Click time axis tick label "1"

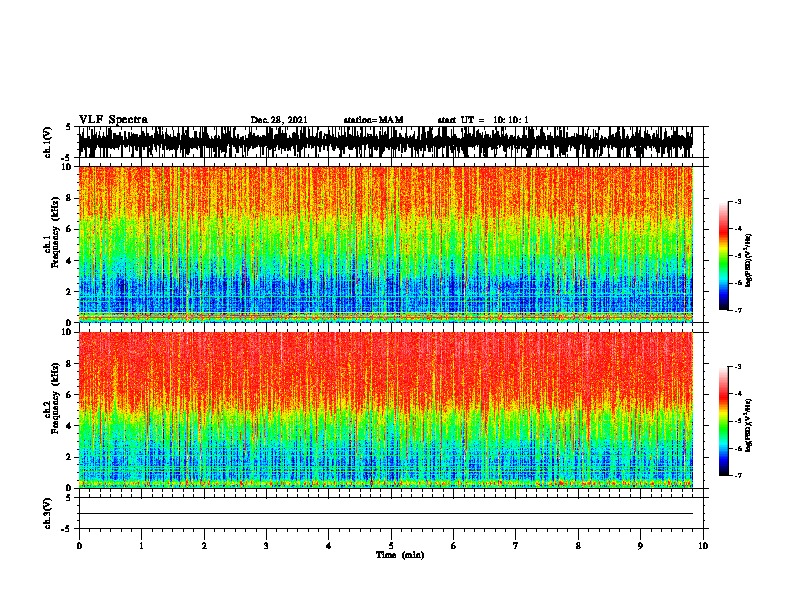[x=141, y=546]
